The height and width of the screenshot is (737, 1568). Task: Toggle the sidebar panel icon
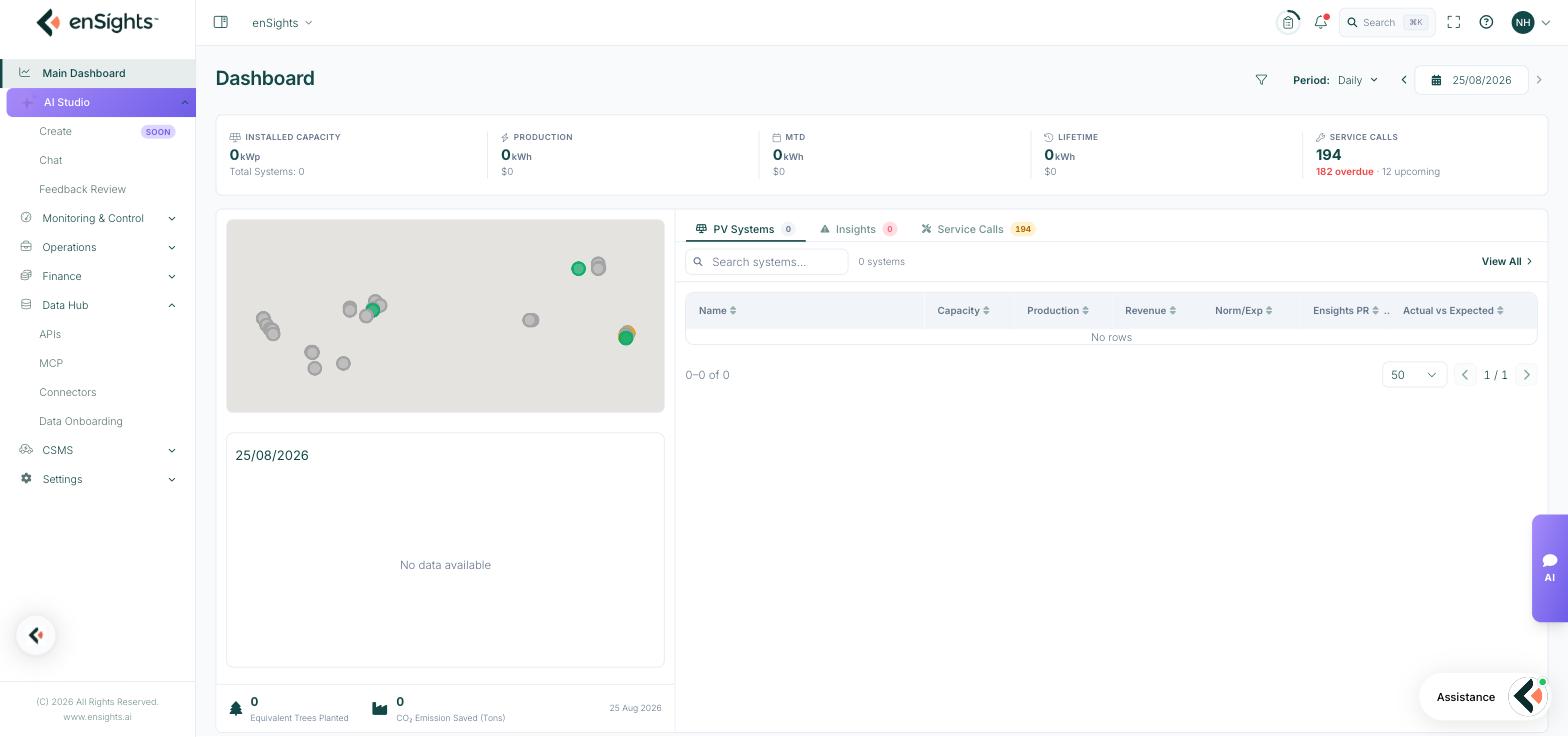pyautogui.click(x=221, y=22)
